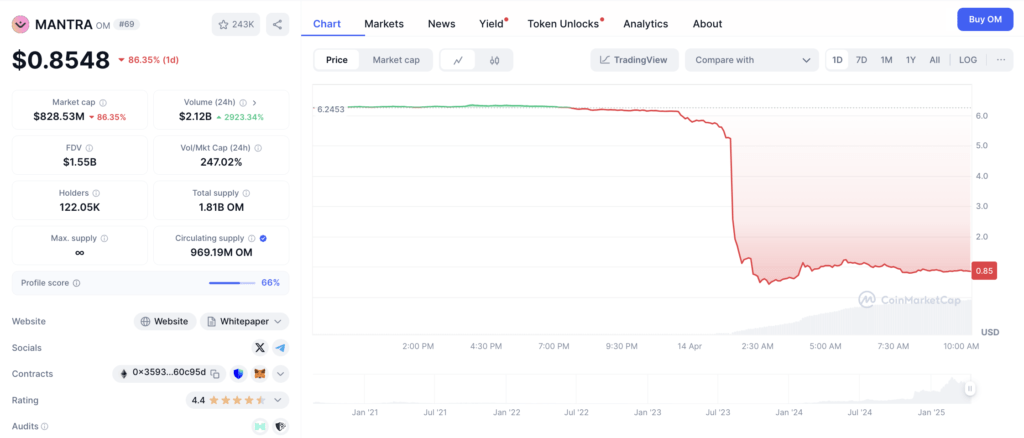Image resolution: width=1024 pixels, height=438 pixels.
Task: Select the 7D time range
Action: (861, 60)
